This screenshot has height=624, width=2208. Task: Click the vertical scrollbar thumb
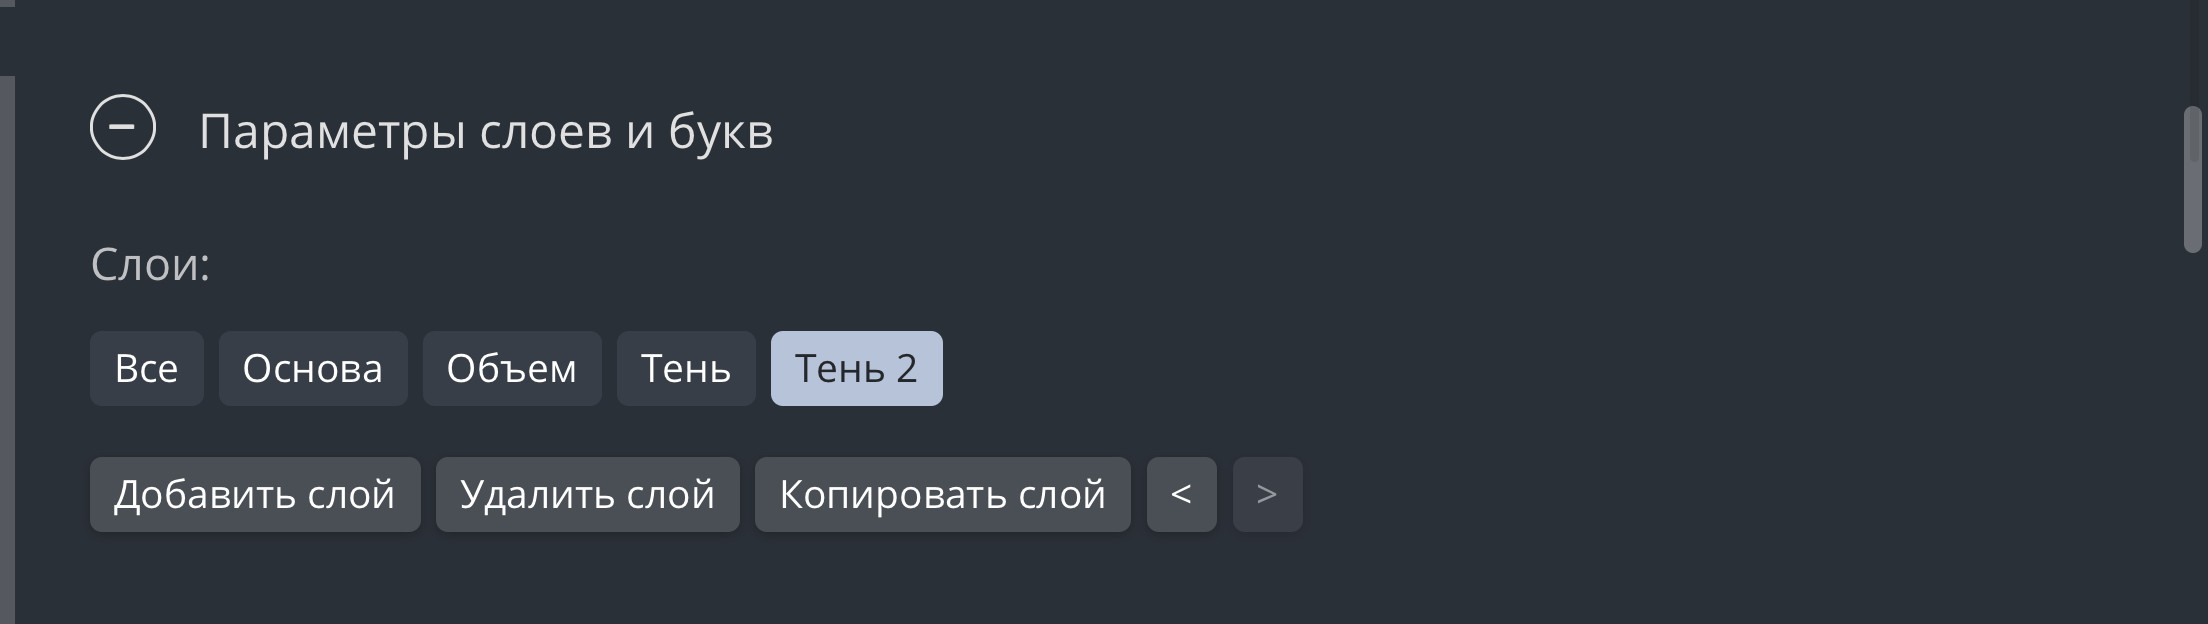pyautogui.click(x=2193, y=180)
